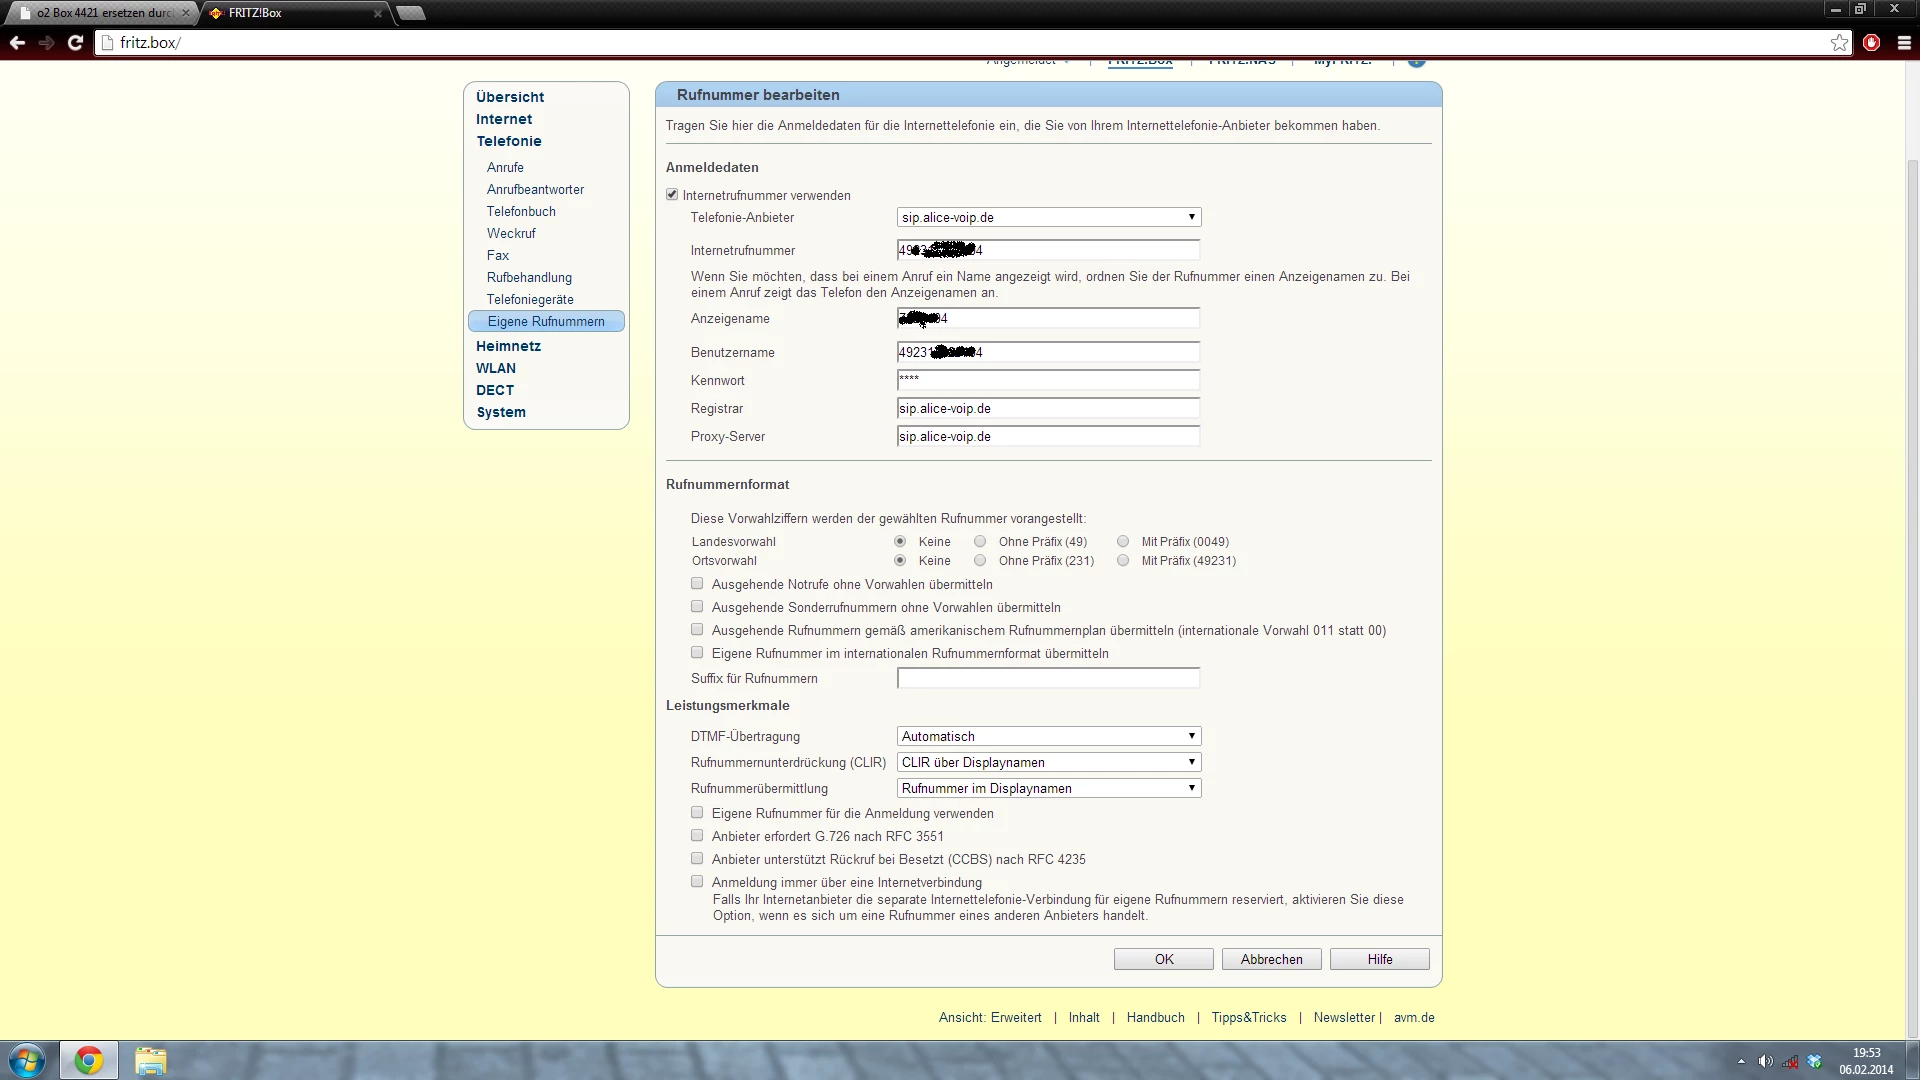Open the Telefonie-Anbieter dropdown
Screen dimensions: 1920x1080
coord(1048,217)
